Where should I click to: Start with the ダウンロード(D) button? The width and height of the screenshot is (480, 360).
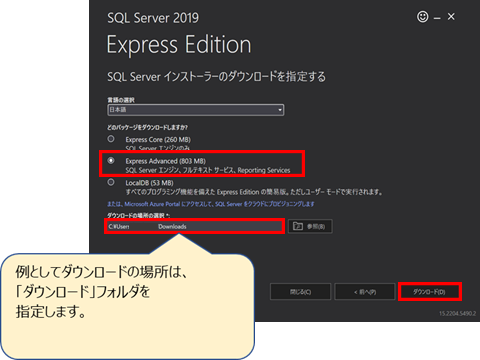(x=430, y=292)
